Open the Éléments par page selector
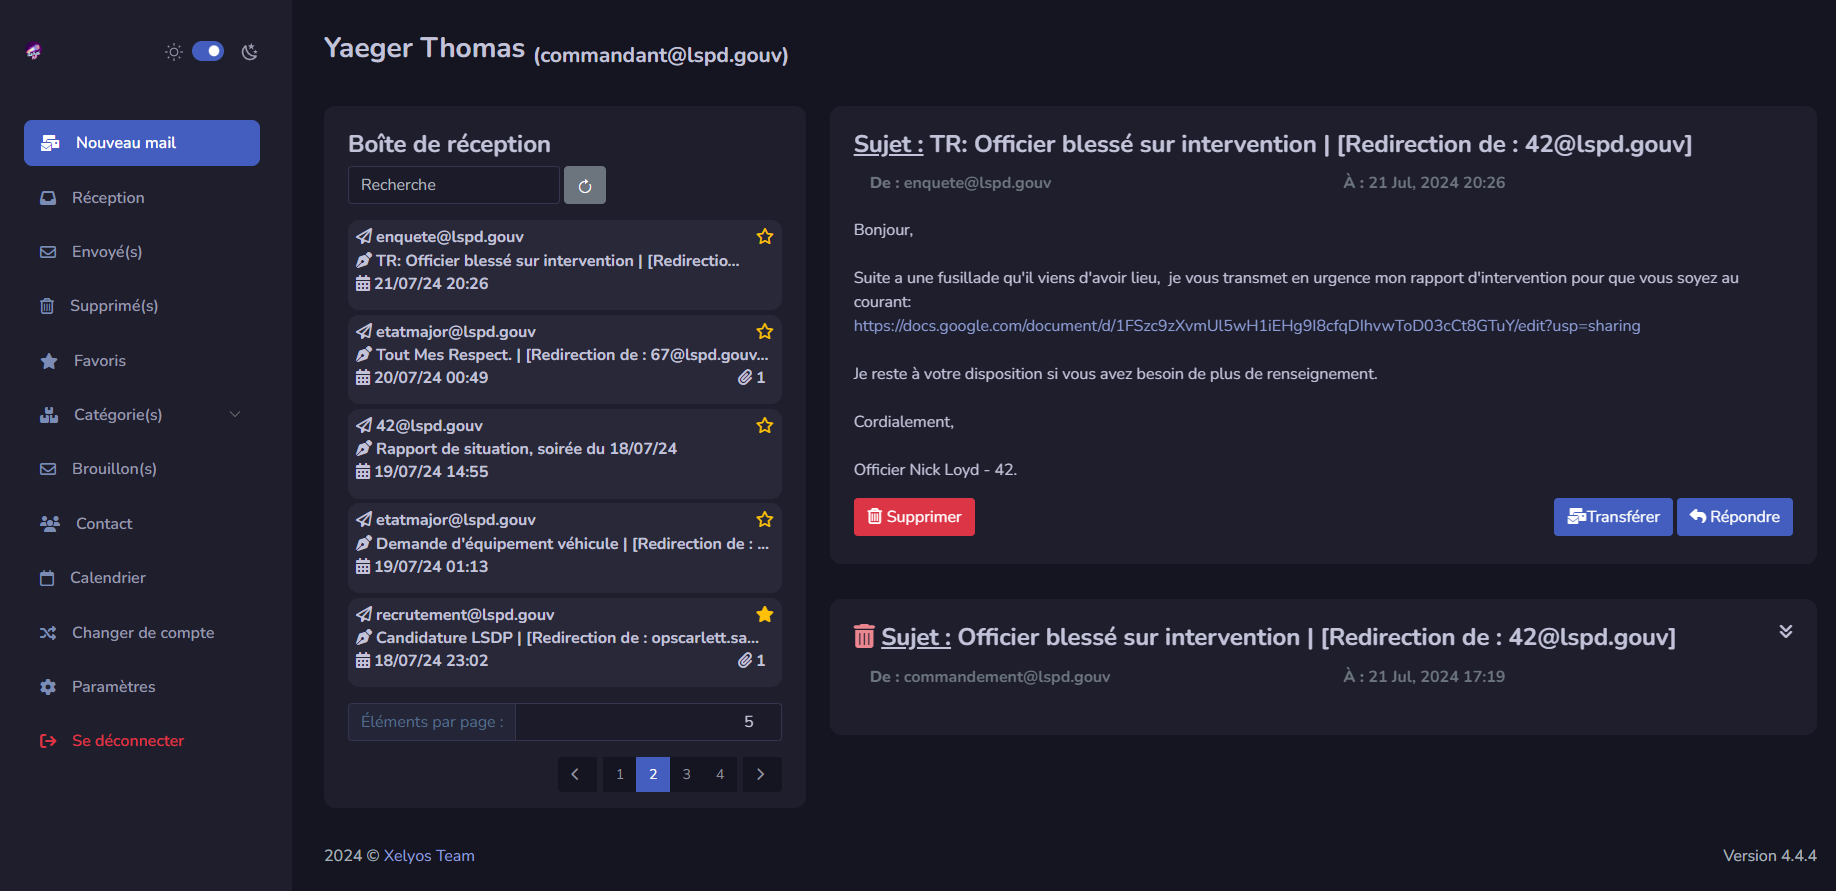Image resolution: width=1836 pixels, height=891 pixels. tap(647, 722)
